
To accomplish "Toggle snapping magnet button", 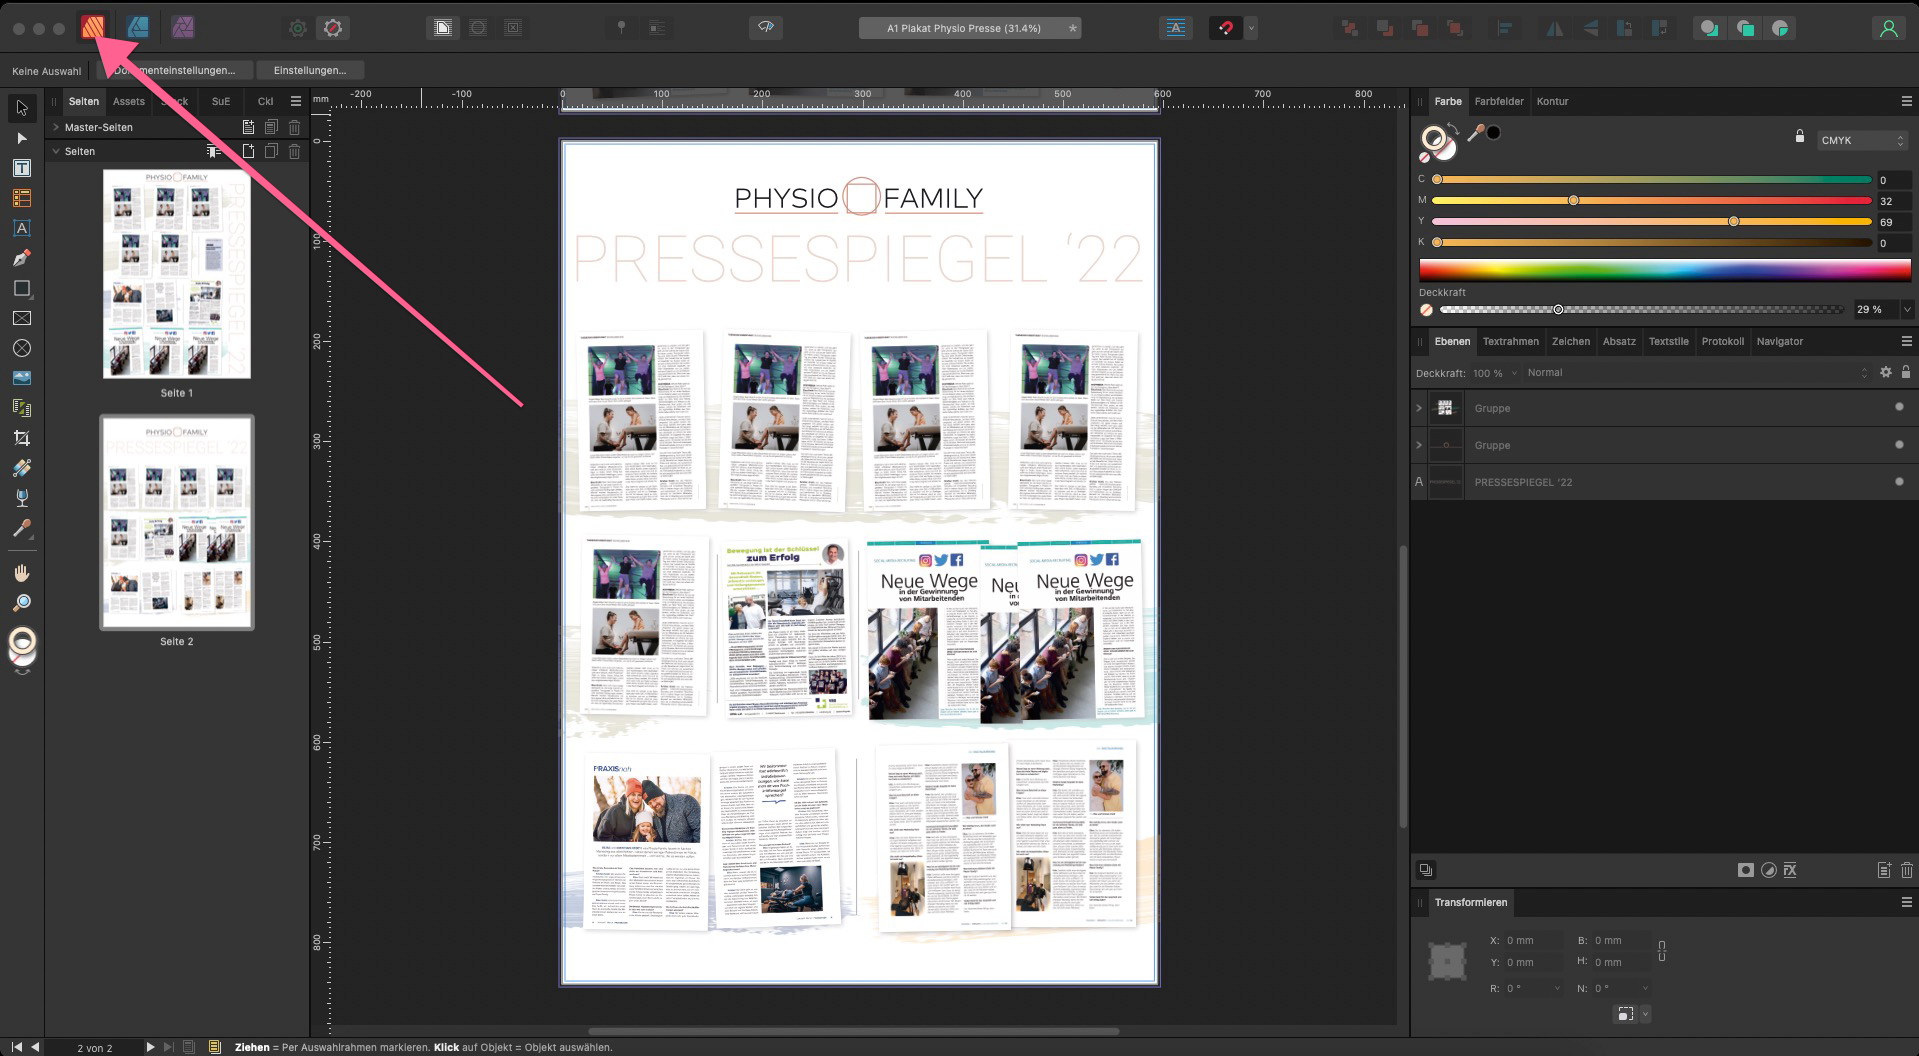I will click(x=1226, y=28).
